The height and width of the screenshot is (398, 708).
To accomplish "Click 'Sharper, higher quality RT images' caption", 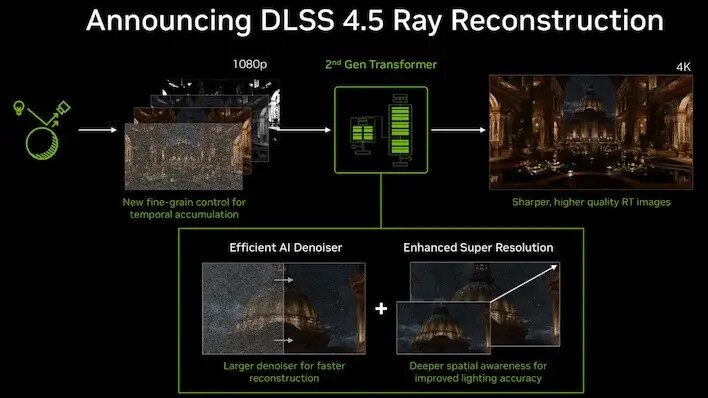I will click(x=591, y=202).
